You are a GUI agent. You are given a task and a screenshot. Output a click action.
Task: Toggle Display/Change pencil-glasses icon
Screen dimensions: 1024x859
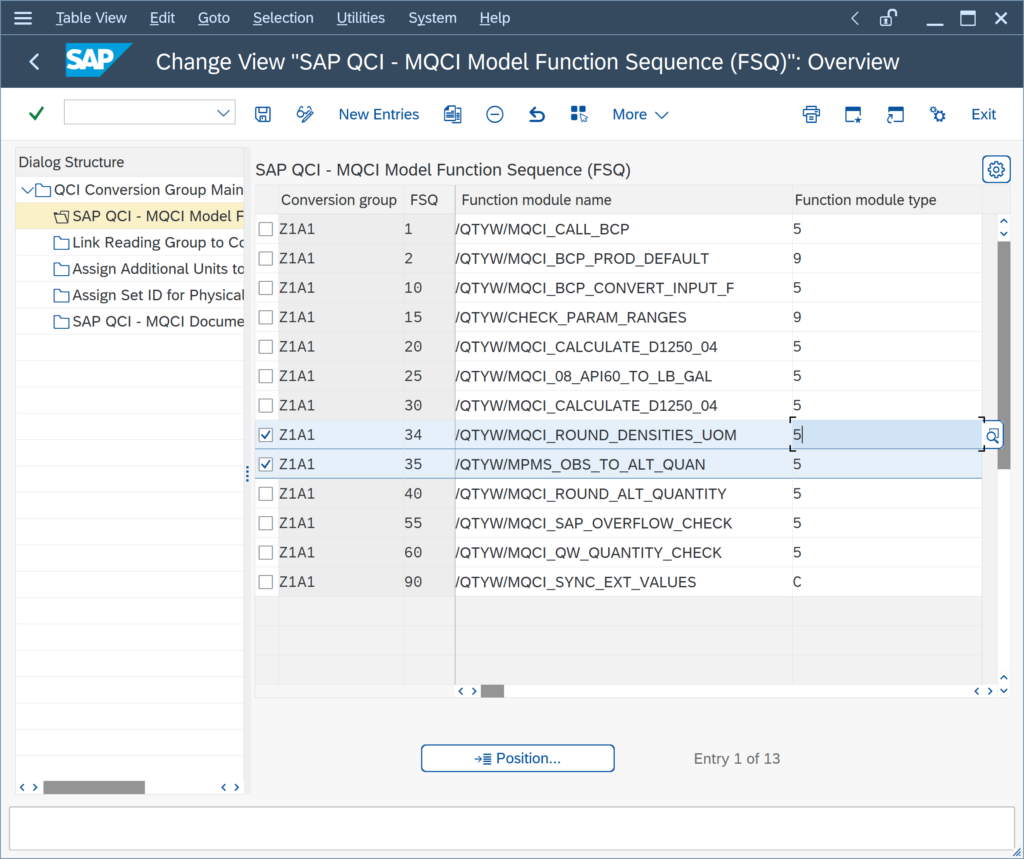click(x=305, y=114)
